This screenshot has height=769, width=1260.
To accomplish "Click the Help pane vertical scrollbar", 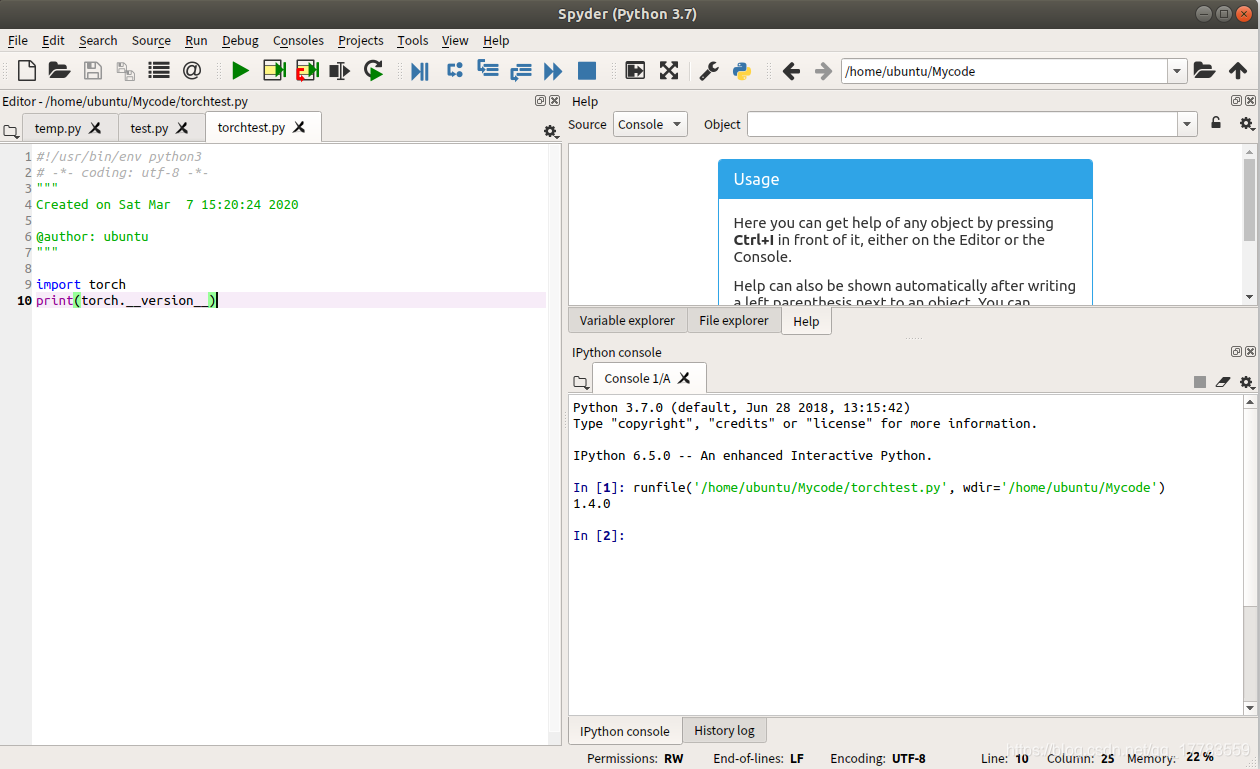I will click(1249, 200).
